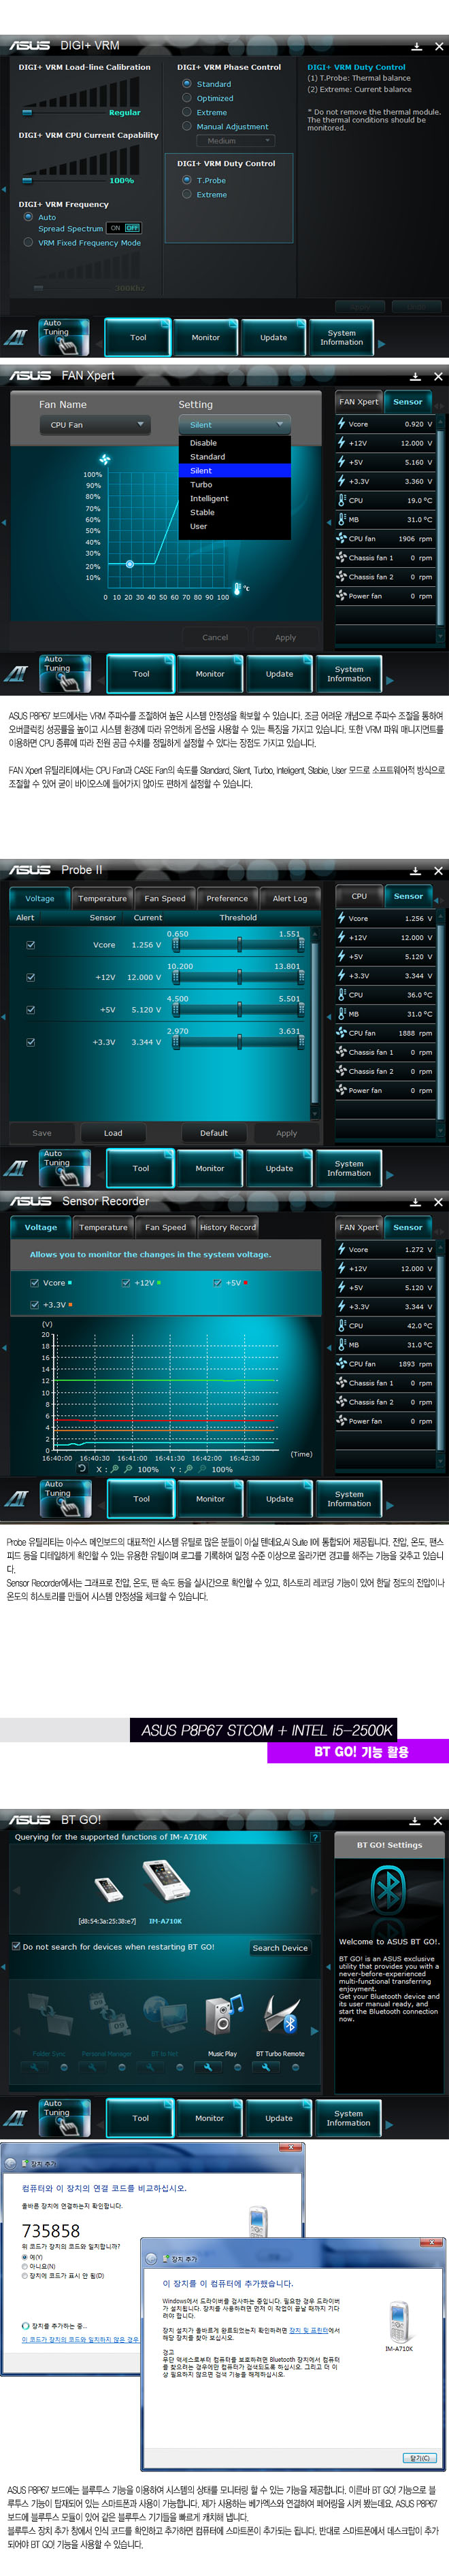This screenshot has height=2576, width=449.
Task: Adjust Vcore threshold slider in Probe II
Action: (239, 944)
